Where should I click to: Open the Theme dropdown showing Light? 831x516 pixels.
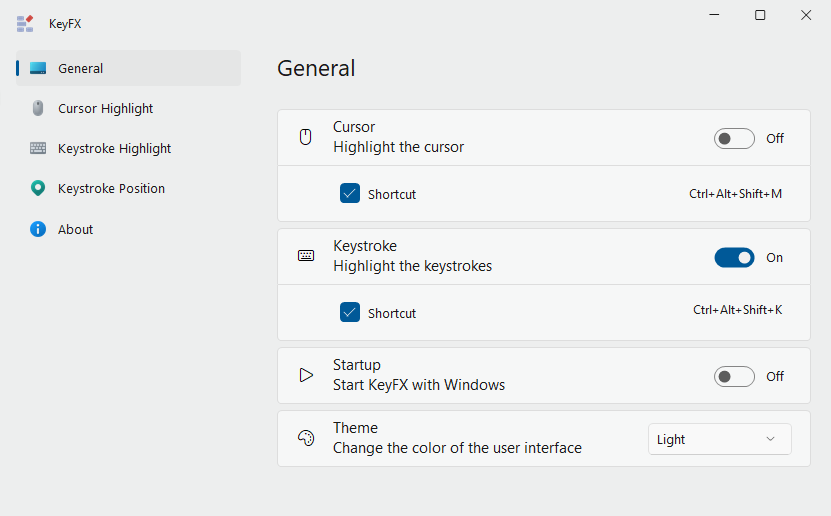[x=719, y=439]
